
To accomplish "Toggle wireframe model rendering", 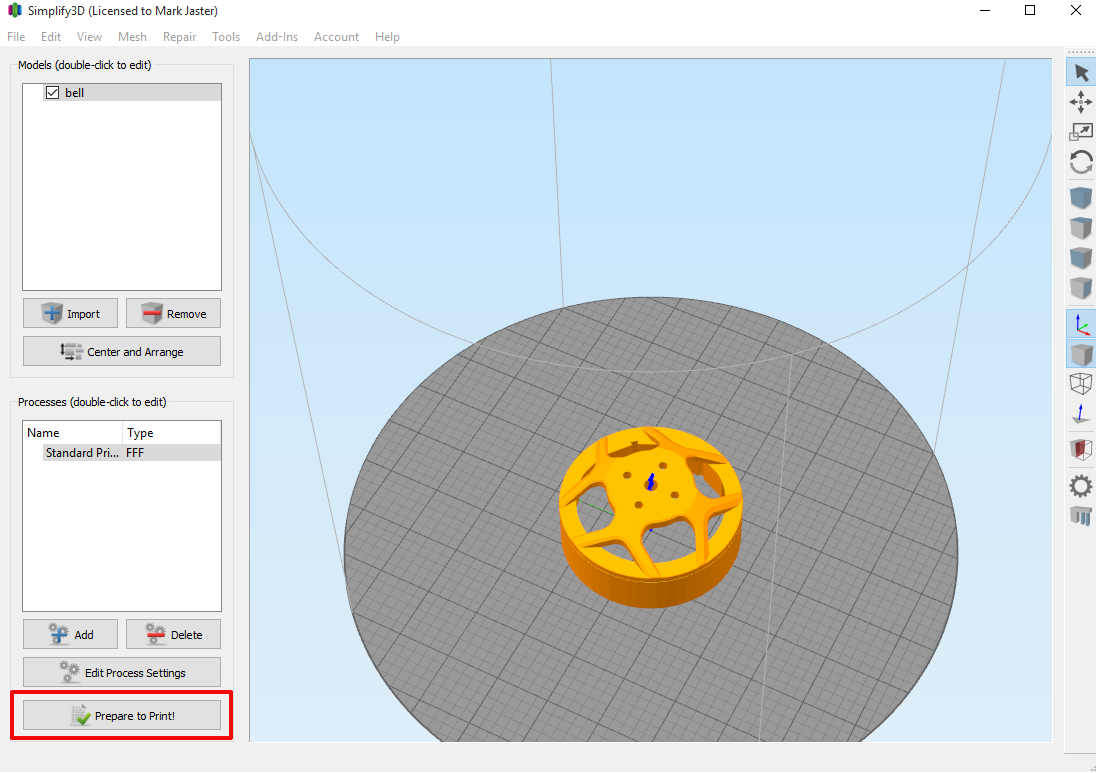I will pyautogui.click(x=1081, y=384).
